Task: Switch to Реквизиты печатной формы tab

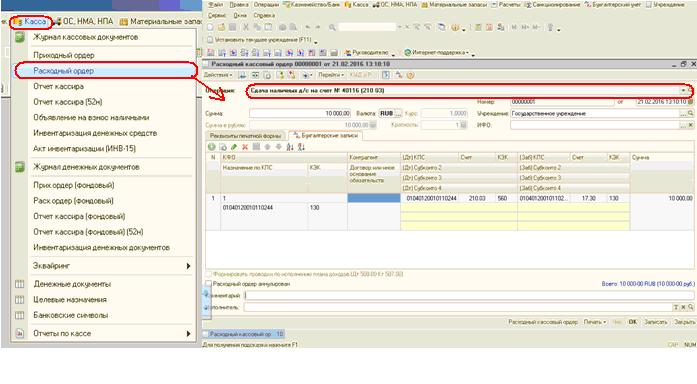Action: click(246, 136)
